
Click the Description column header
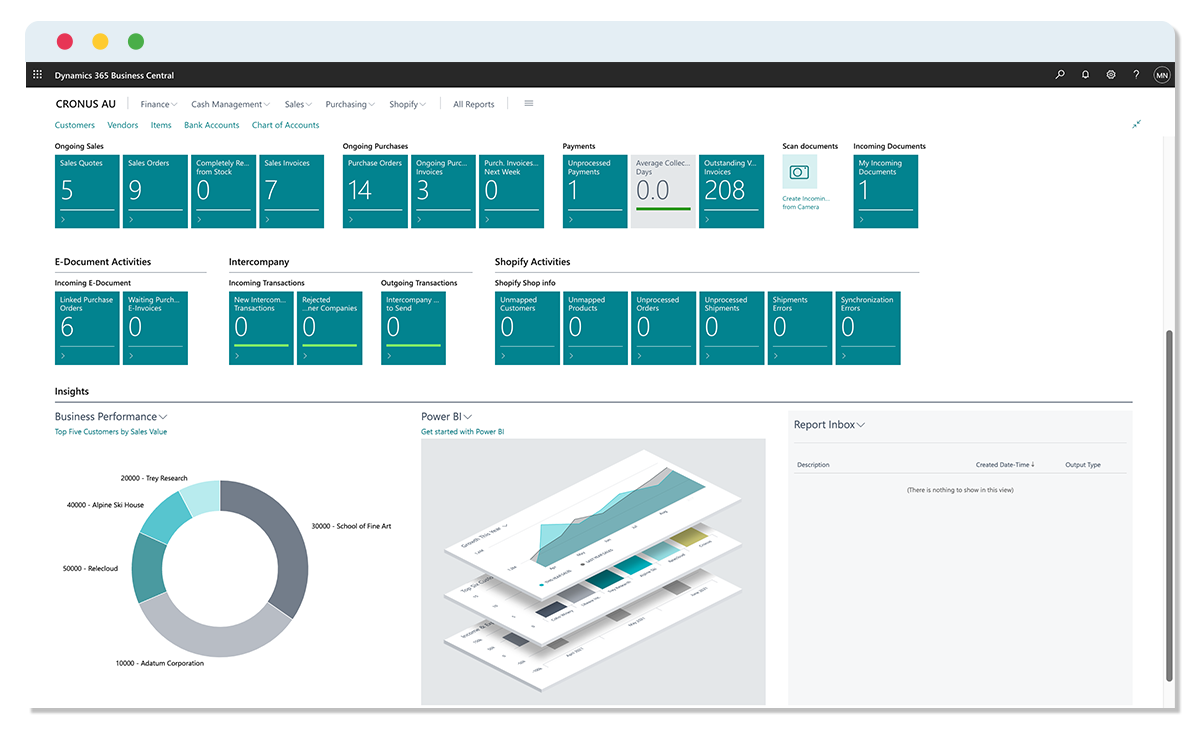tap(813, 465)
